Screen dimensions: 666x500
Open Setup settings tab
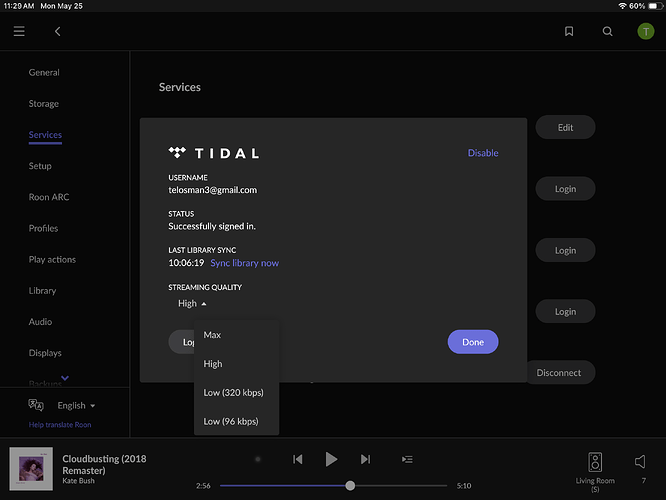40,166
